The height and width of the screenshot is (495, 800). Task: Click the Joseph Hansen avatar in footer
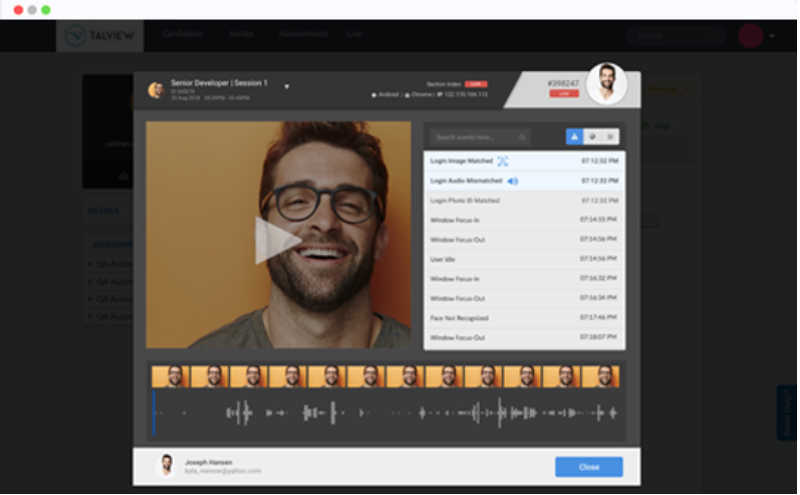[x=166, y=466]
